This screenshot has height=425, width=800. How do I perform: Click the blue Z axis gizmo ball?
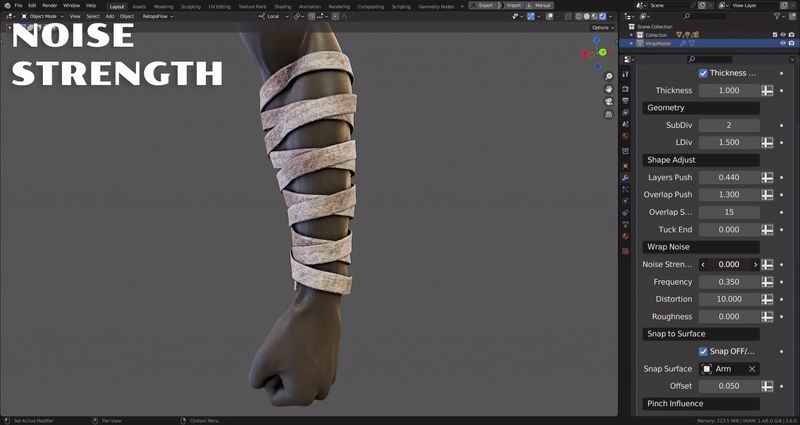point(597,40)
